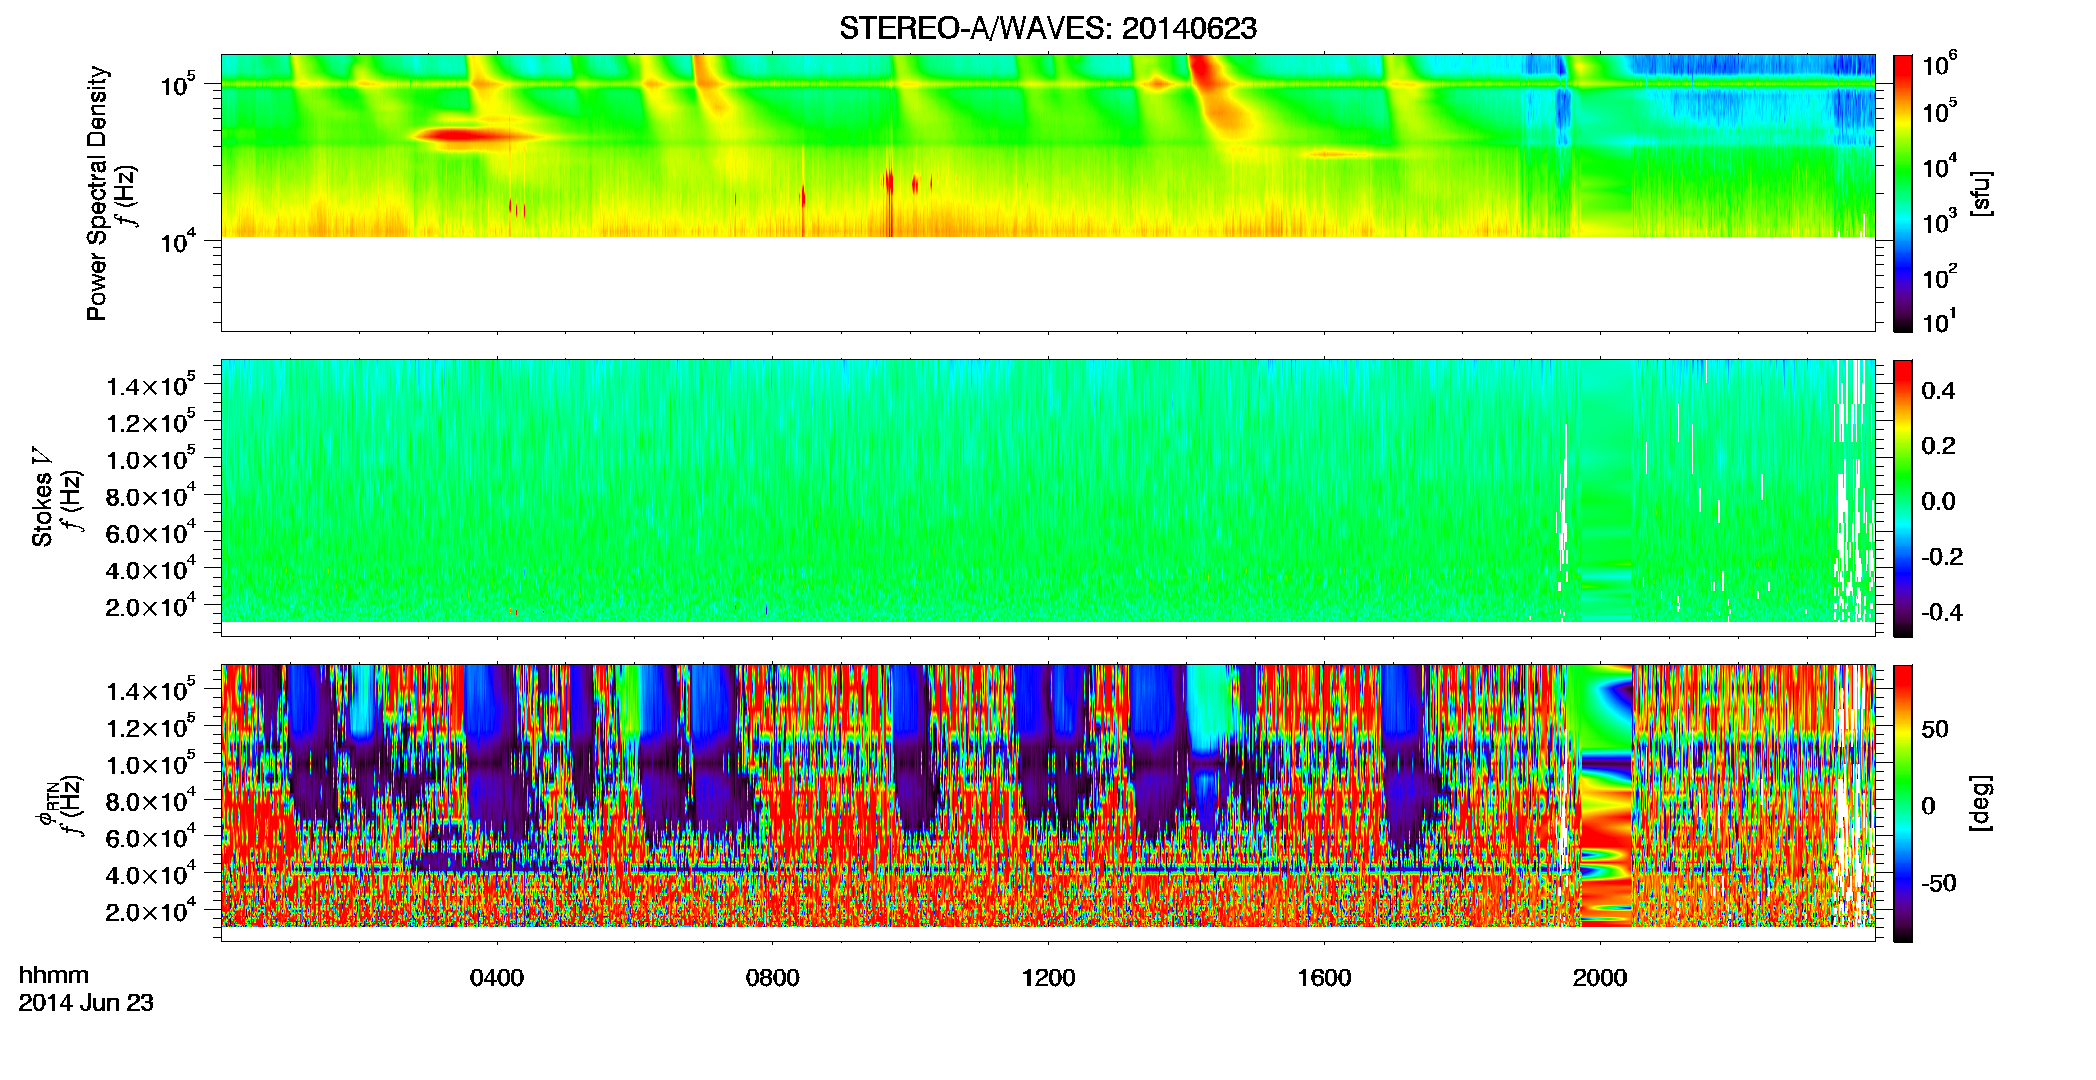Click the -0.4 label on Stokes colorbar
Viewport: 2096px width, 1080px height.
(x=1942, y=612)
